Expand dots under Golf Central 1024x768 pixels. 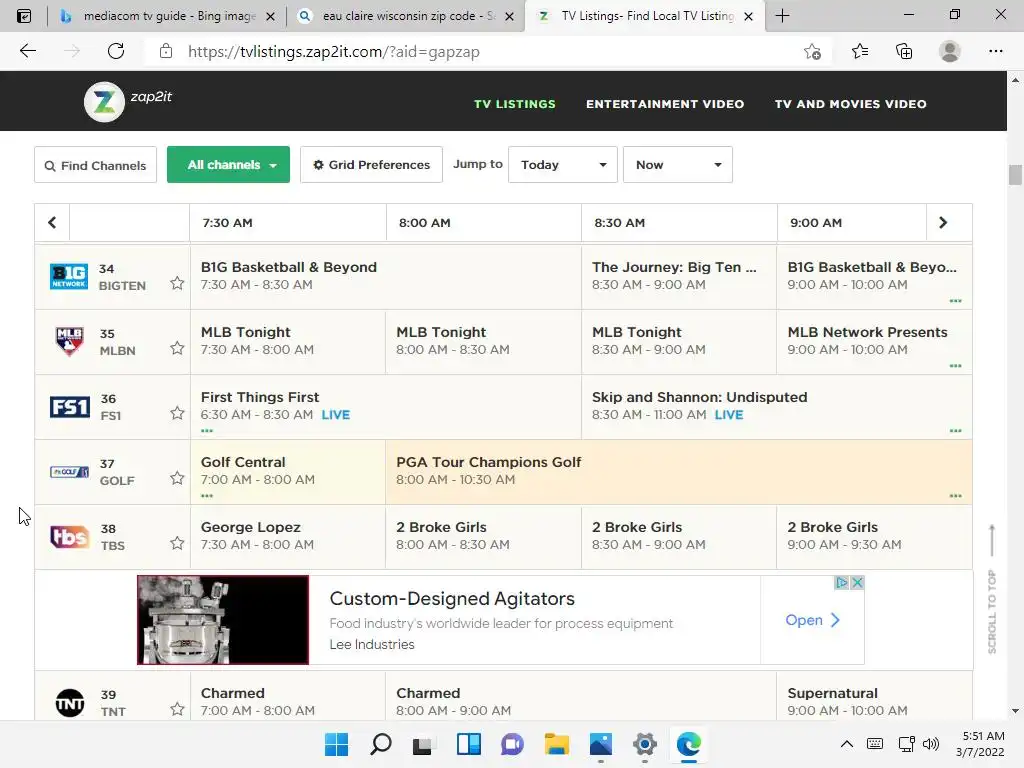(207, 496)
